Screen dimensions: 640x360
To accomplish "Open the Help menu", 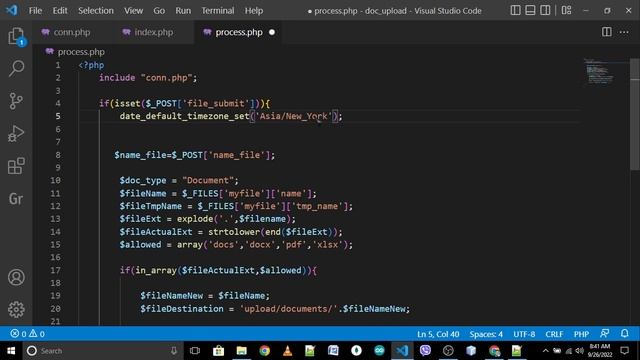I will [x=254, y=11].
